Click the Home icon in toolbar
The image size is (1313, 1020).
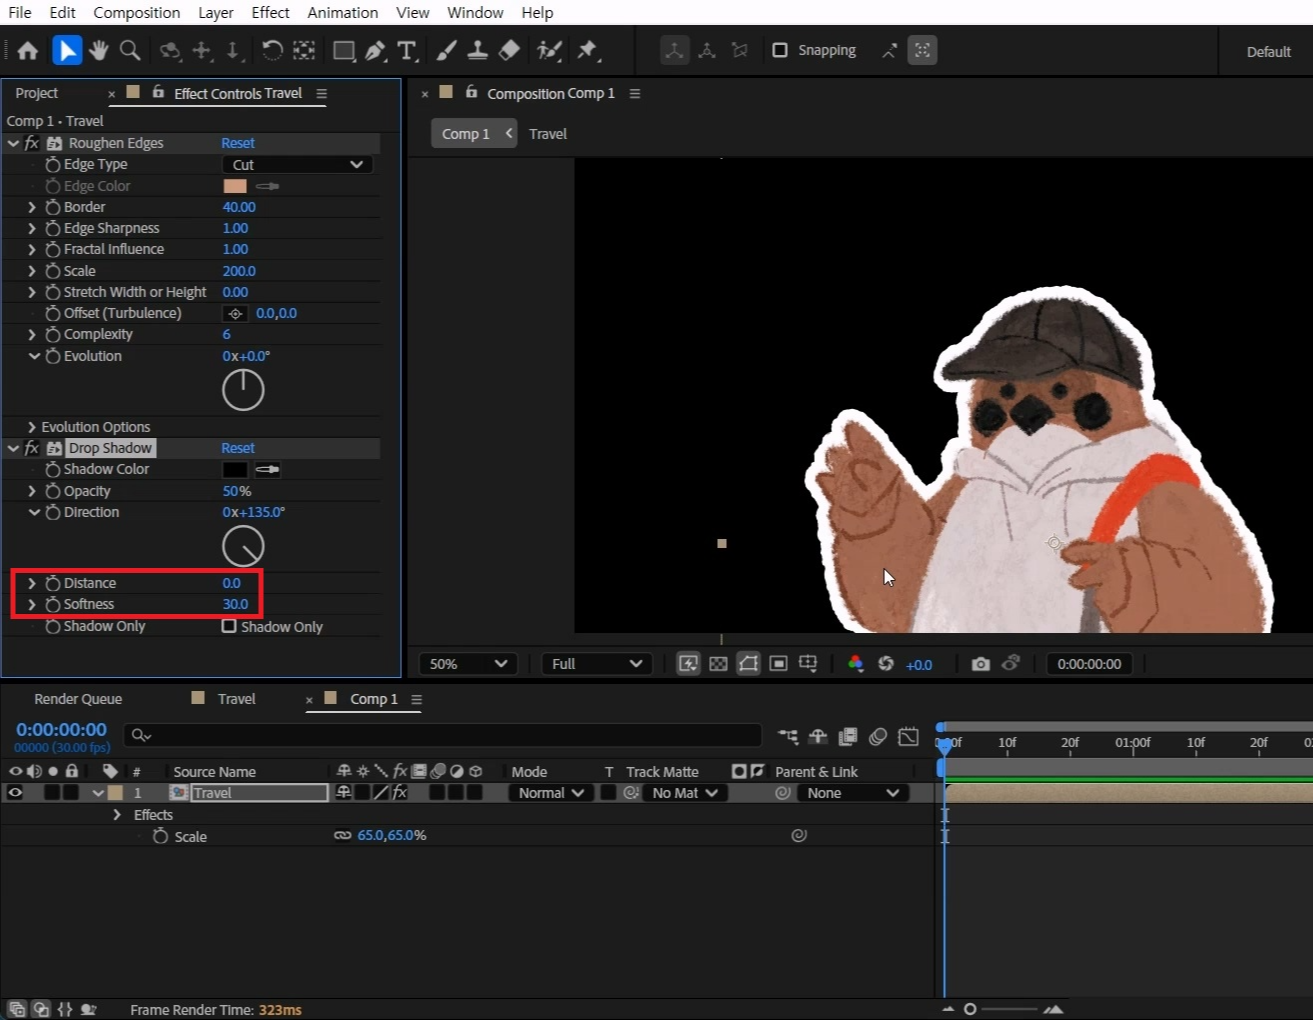tap(28, 50)
